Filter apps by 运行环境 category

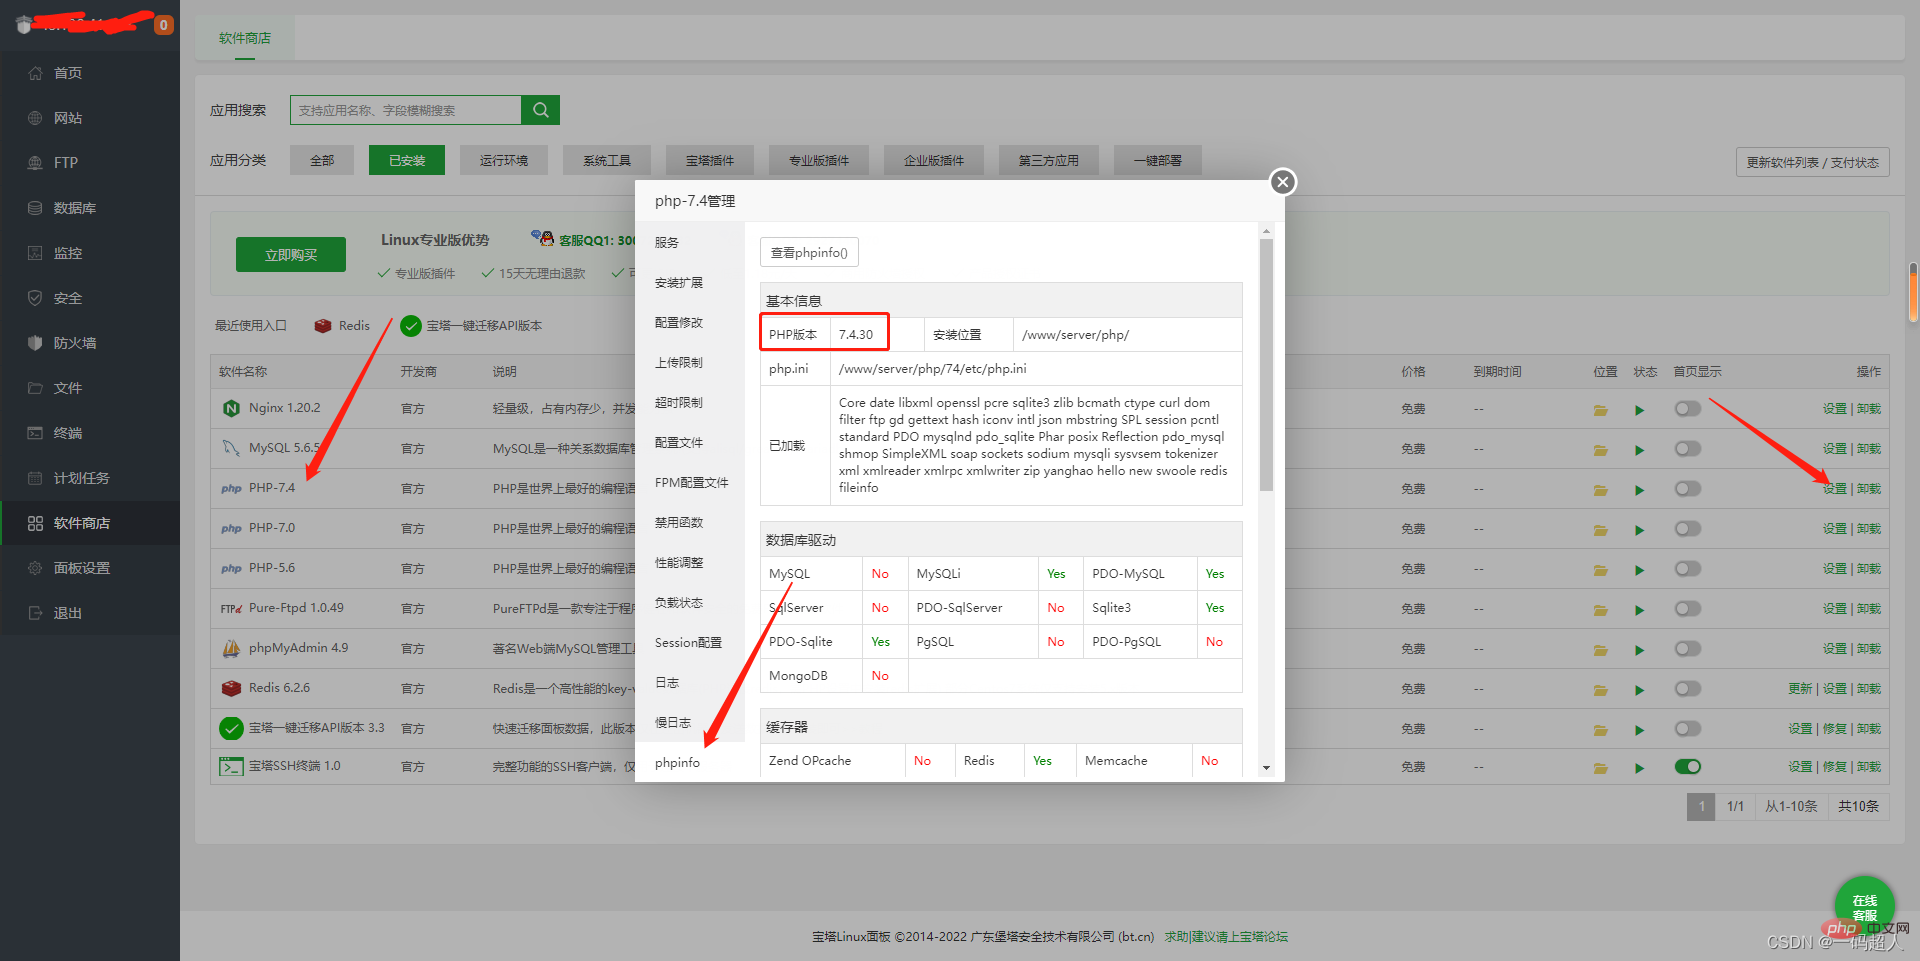click(x=504, y=160)
